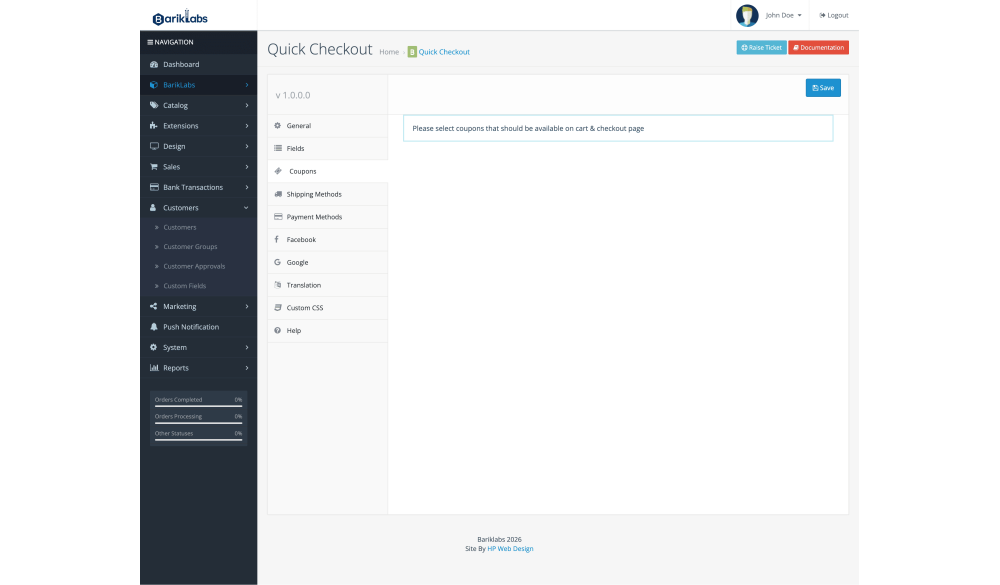Click the Sales shopping cart icon
The height and width of the screenshot is (585, 1000).
click(x=154, y=167)
